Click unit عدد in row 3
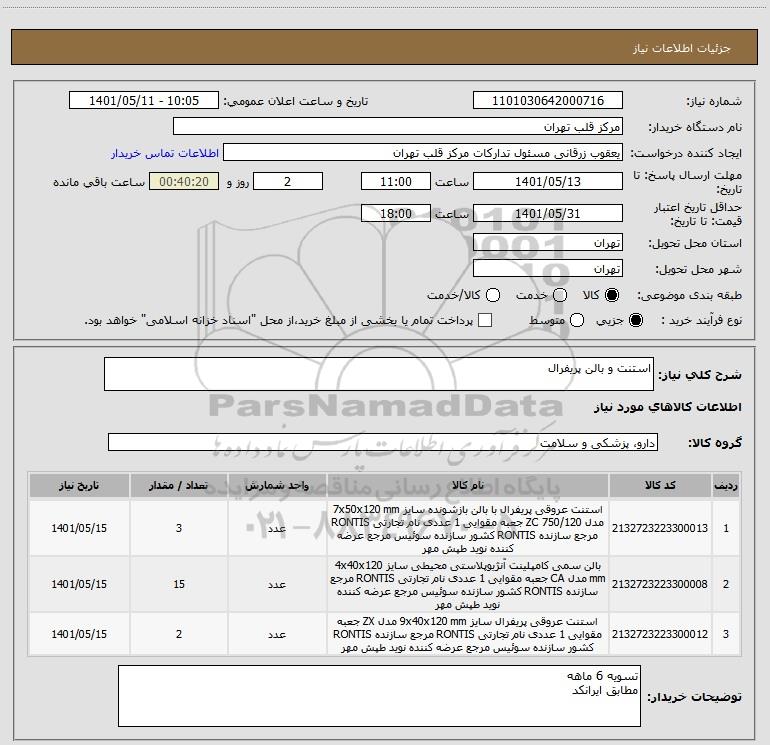 (277, 634)
